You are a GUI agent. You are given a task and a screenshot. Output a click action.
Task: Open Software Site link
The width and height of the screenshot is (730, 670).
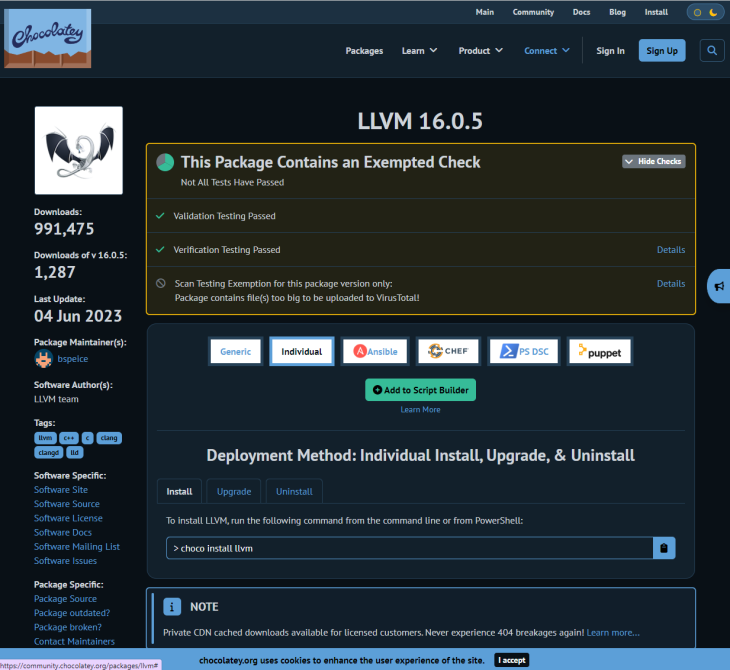click(x=61, y=489)
